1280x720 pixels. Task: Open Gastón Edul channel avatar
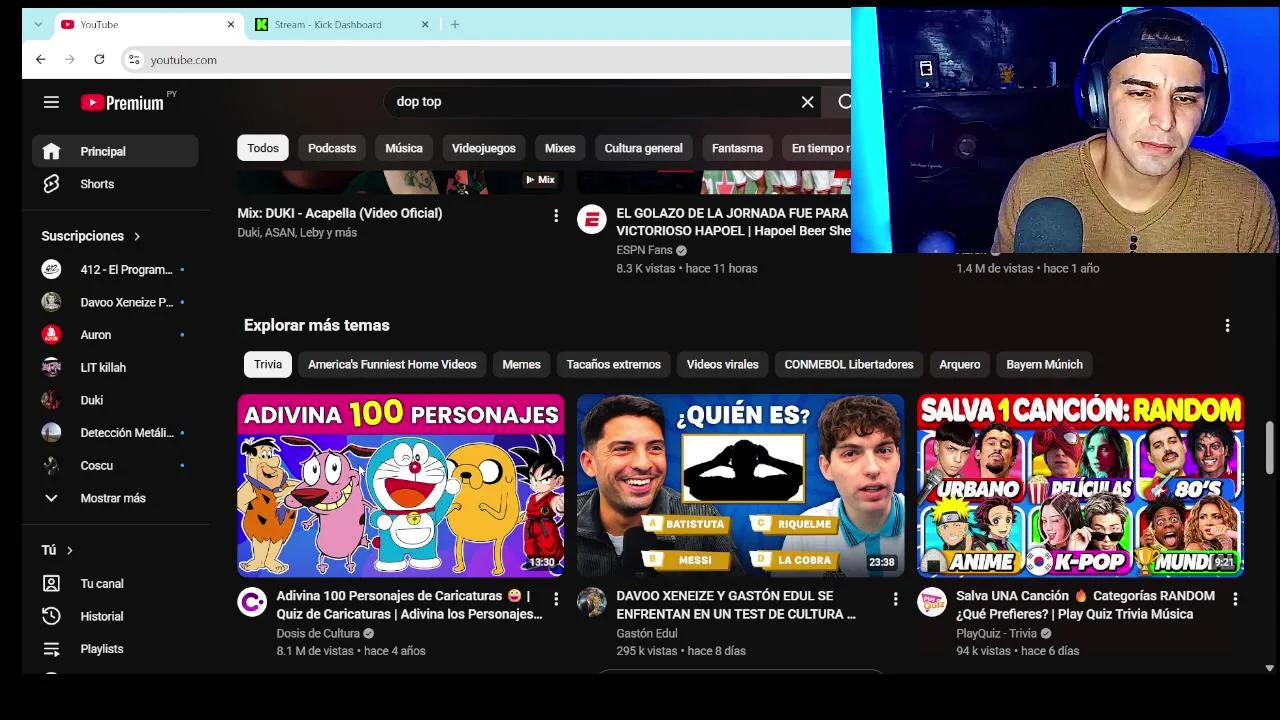tap(591, 602)
